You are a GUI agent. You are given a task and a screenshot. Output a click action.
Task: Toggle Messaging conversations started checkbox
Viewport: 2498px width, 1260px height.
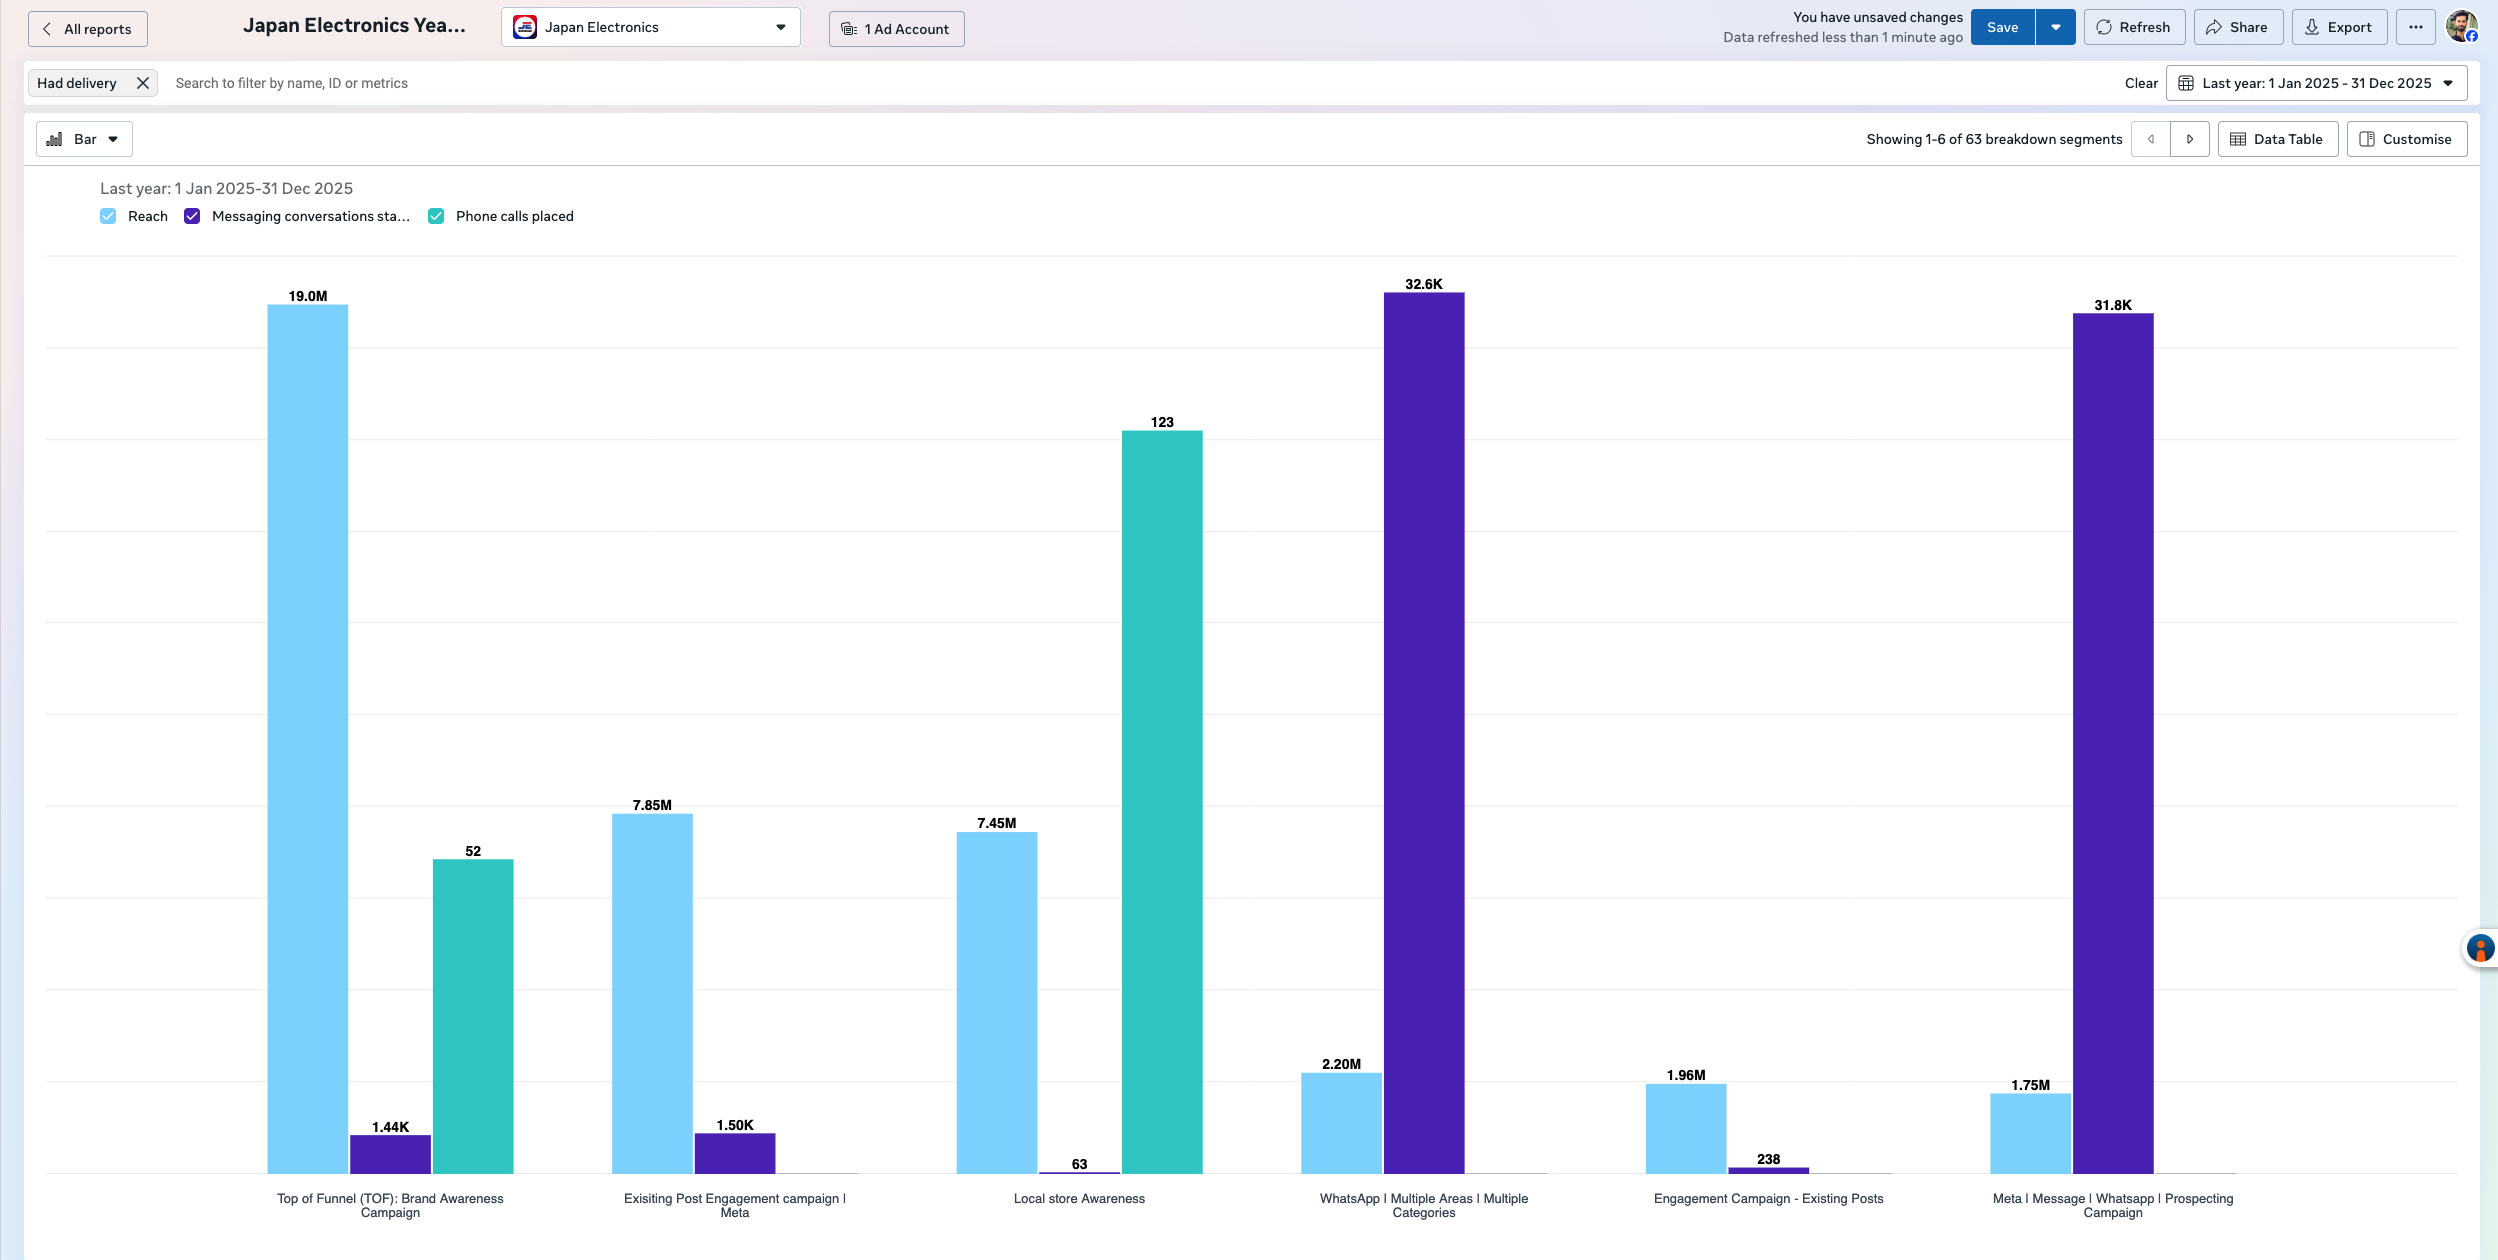pyautogui.click(x=192, y=216)
